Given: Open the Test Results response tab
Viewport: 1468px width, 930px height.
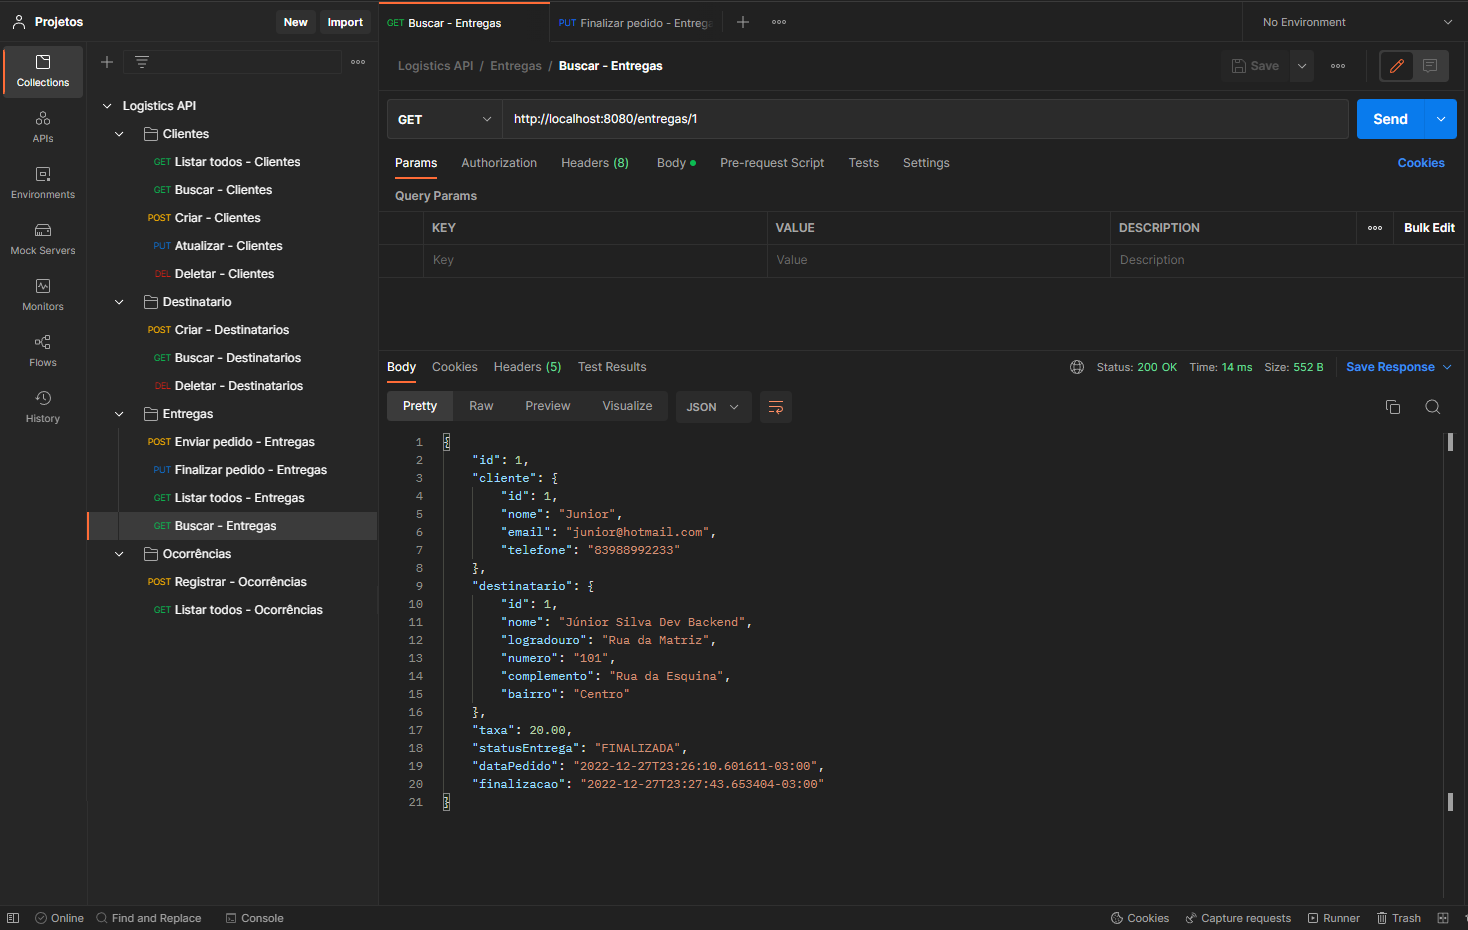Looking at the screenshot, I should (x=612, y=367).
